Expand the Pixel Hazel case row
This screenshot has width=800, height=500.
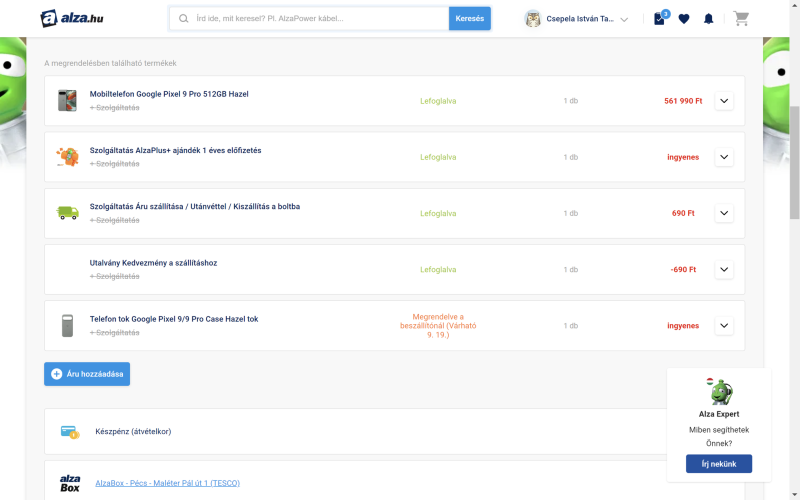[x=724, y=326]
